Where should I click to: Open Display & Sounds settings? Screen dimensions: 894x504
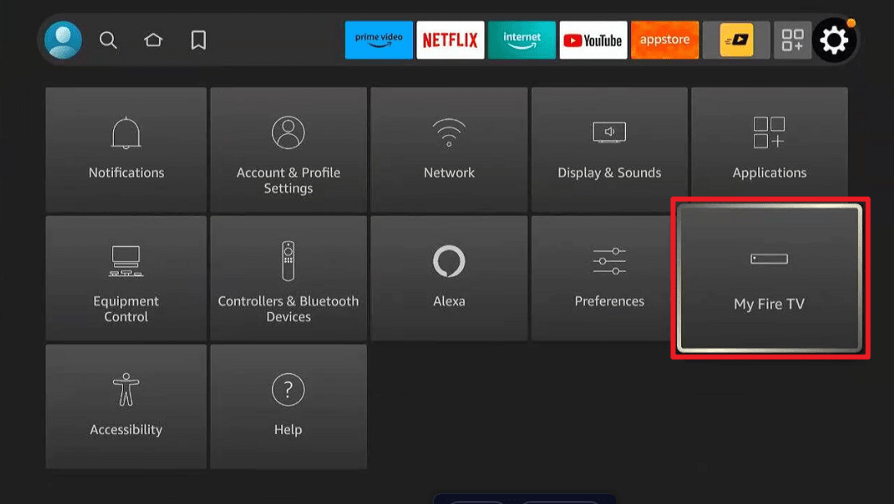[609, 149]
